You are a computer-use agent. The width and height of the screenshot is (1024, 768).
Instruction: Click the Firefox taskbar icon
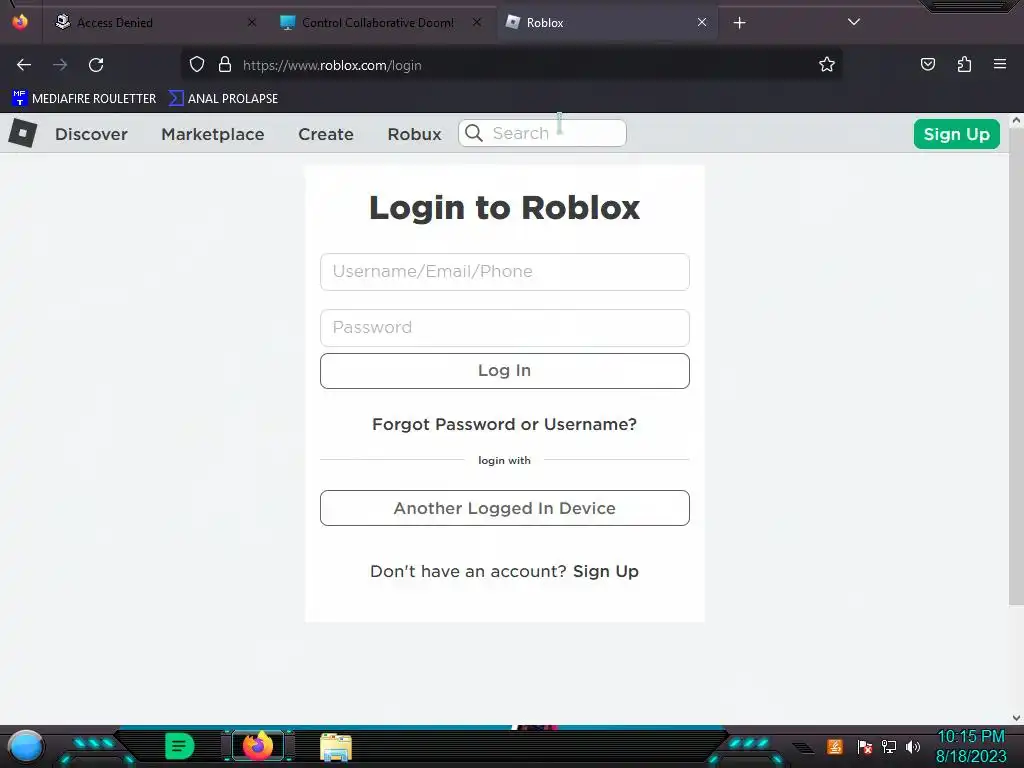pos(258,746)
